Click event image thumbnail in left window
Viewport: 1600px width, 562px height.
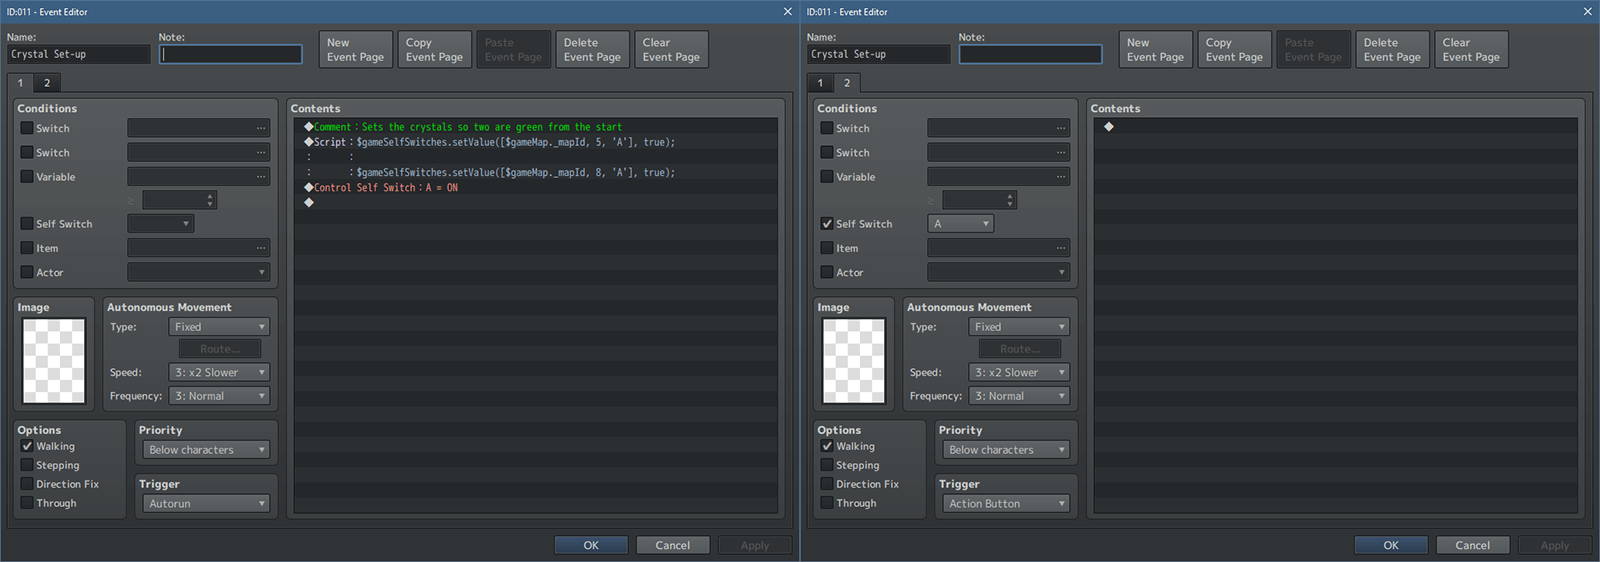tap(54, 361)
